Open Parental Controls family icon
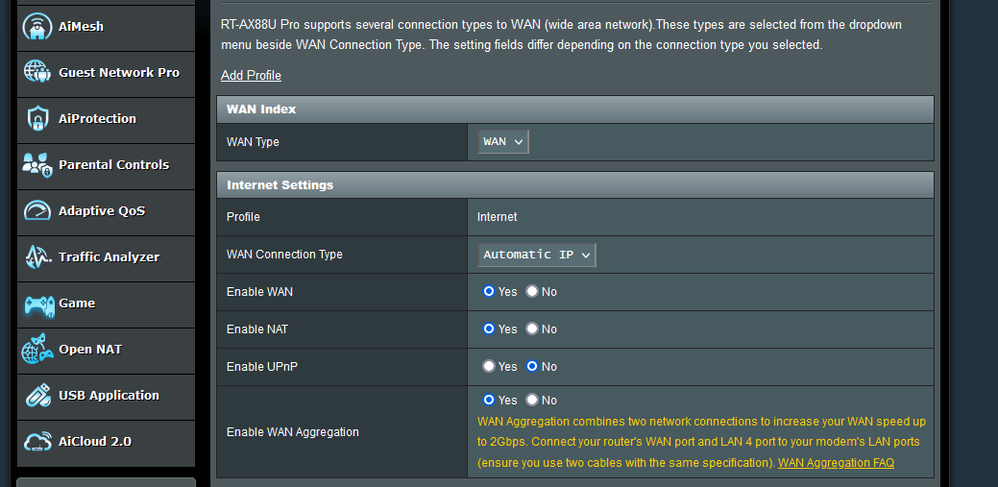998x487 pixels. (37, 165)
